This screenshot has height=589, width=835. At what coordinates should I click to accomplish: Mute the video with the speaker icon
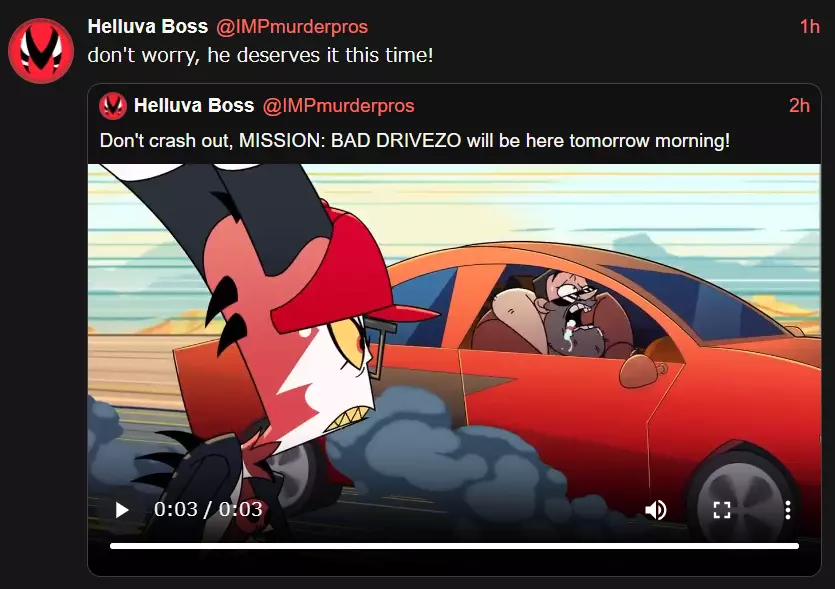[x=656, y=510]
